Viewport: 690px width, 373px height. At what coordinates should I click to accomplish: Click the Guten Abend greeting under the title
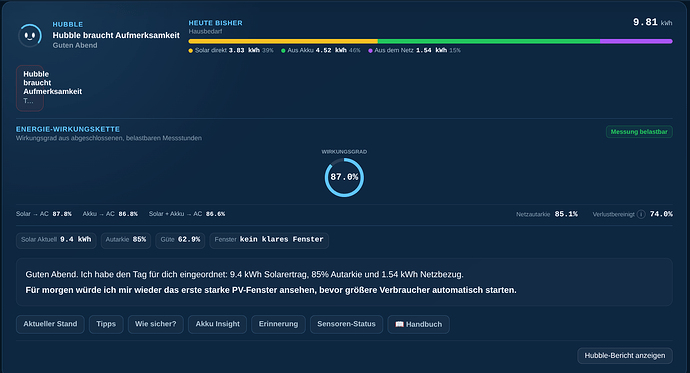75,45
